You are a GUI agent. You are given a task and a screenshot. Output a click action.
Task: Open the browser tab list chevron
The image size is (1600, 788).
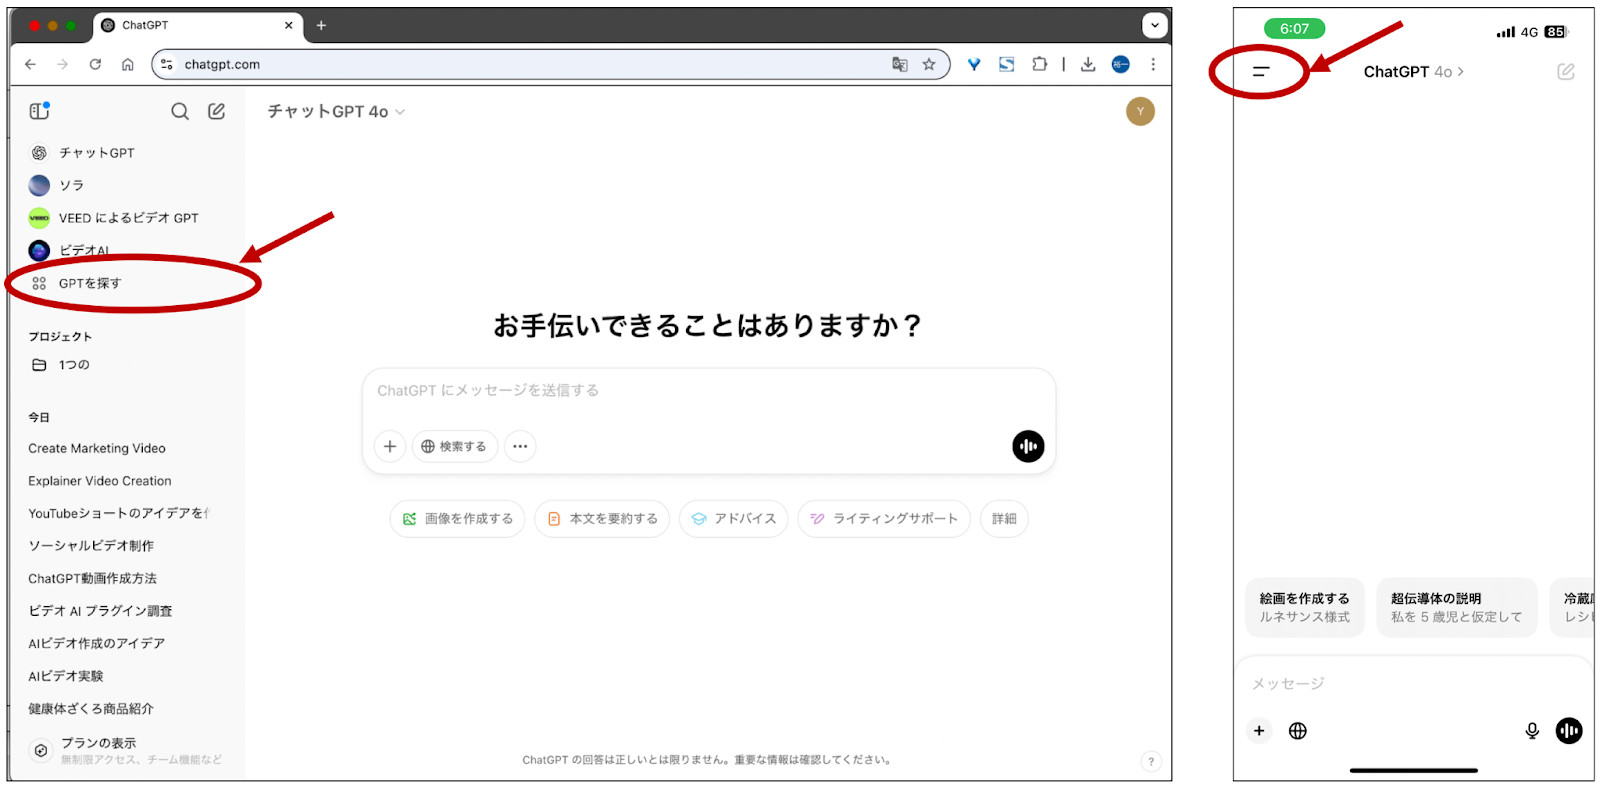(1155, 25)
